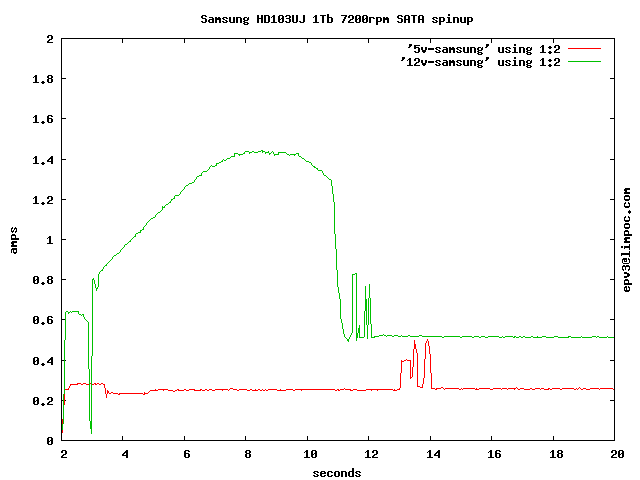Click the y-axis value 1.8

[x=43, y=79]
